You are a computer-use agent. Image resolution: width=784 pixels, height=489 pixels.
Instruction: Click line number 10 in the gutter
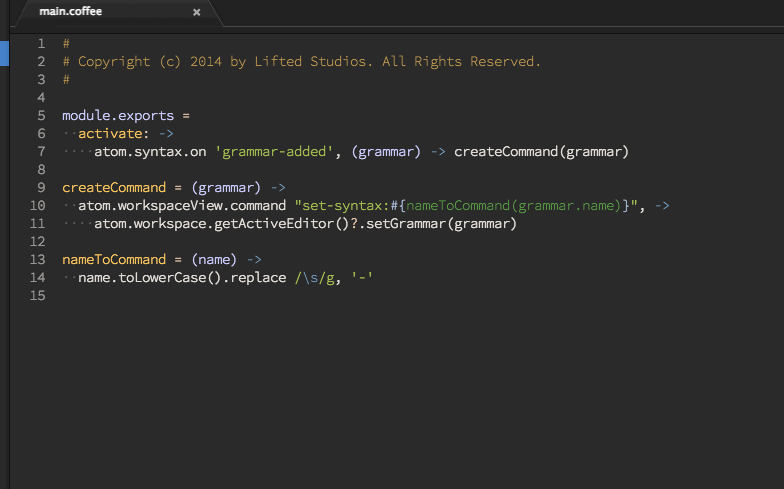click(x=38, y=206)
